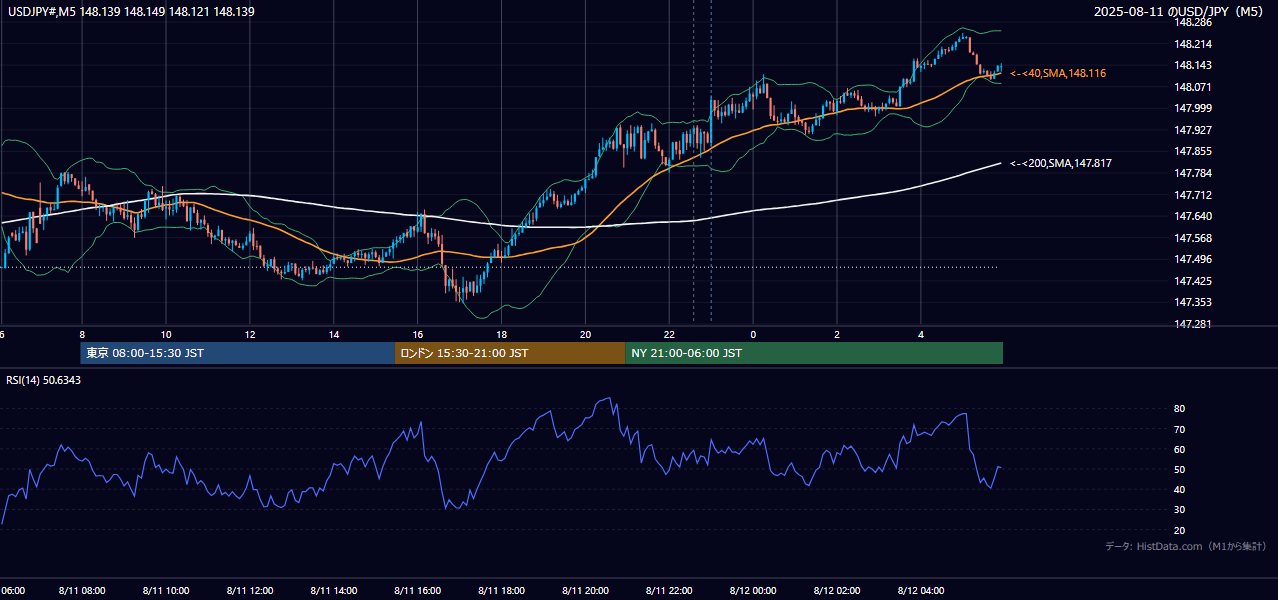The height and width of the screenshot is (600, 1278).
Task: Click the 8/11 14:00 time axis label
Action: click(334, 590)
